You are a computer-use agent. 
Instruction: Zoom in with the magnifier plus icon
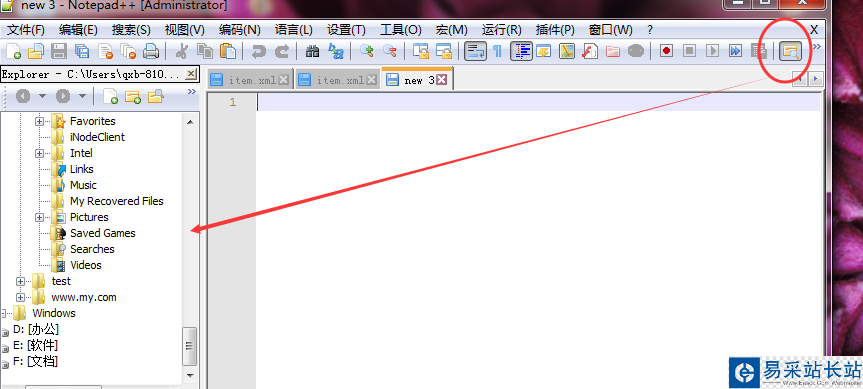367,51
